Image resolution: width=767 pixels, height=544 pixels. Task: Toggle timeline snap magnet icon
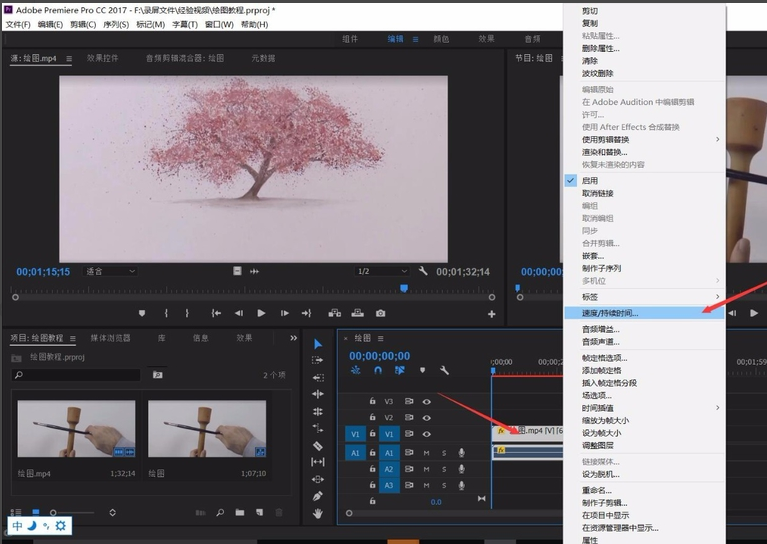[379, 370]
